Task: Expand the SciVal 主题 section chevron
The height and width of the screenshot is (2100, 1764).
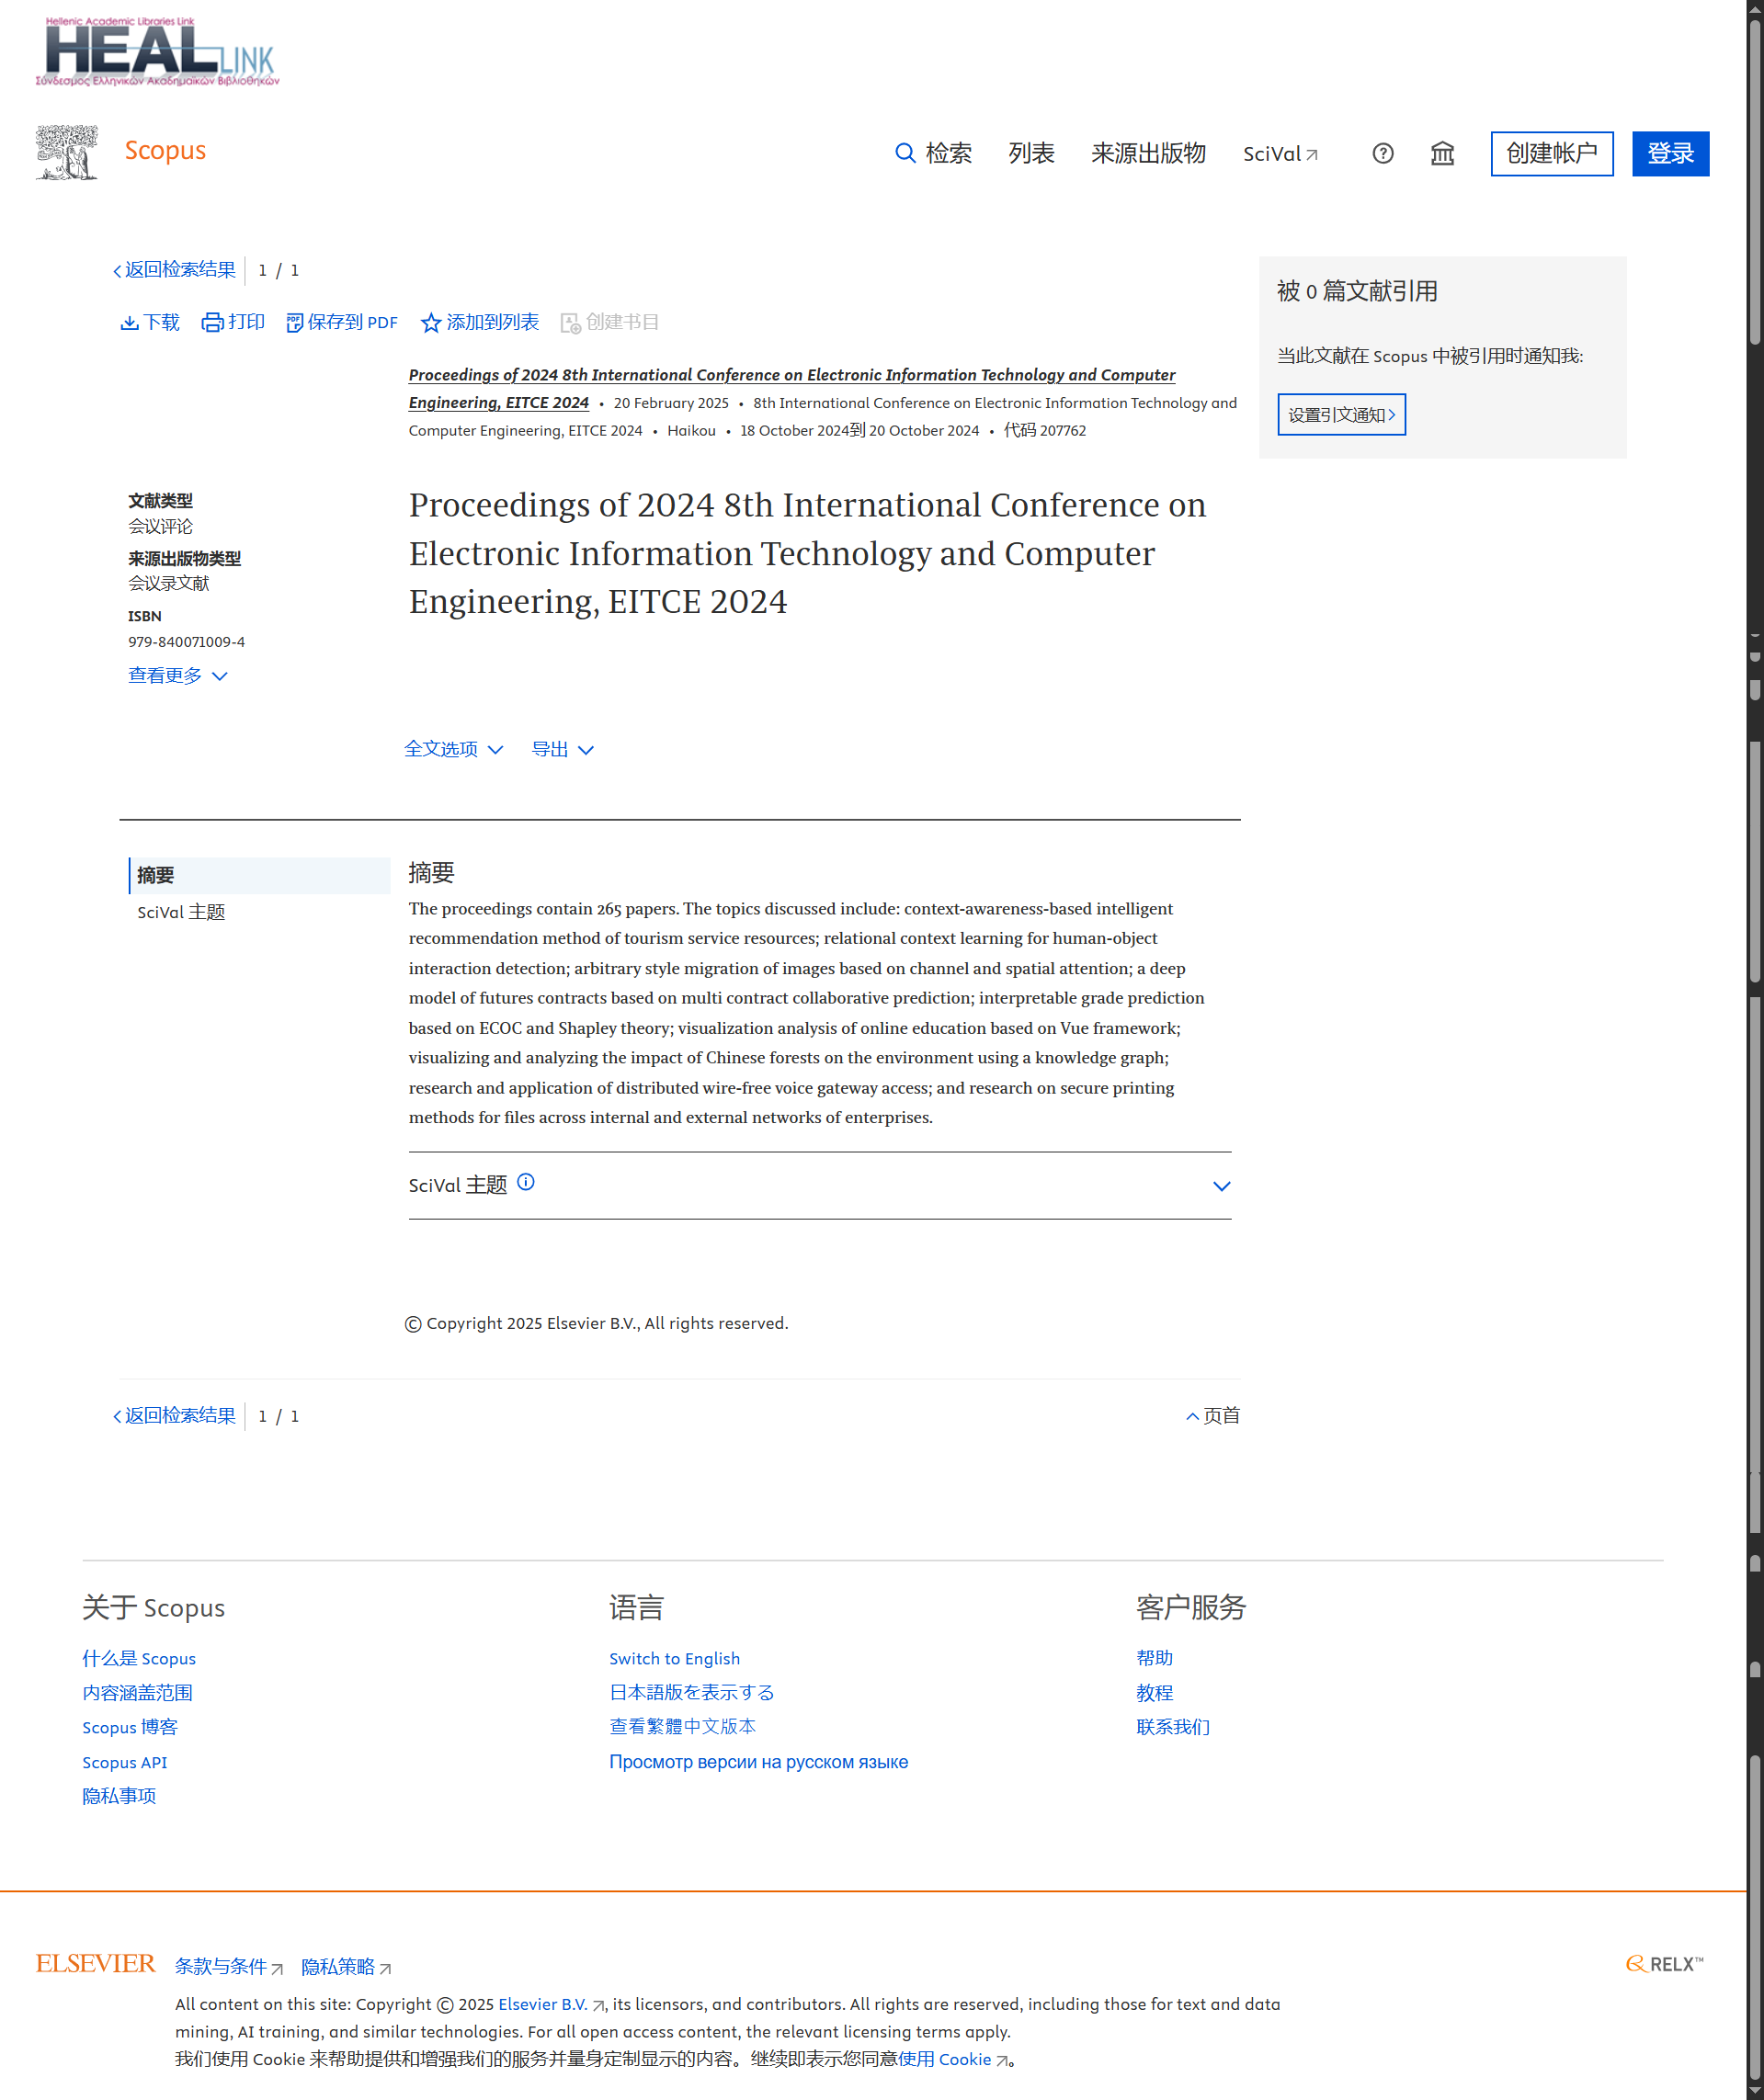Action: click(1221, 1186)
